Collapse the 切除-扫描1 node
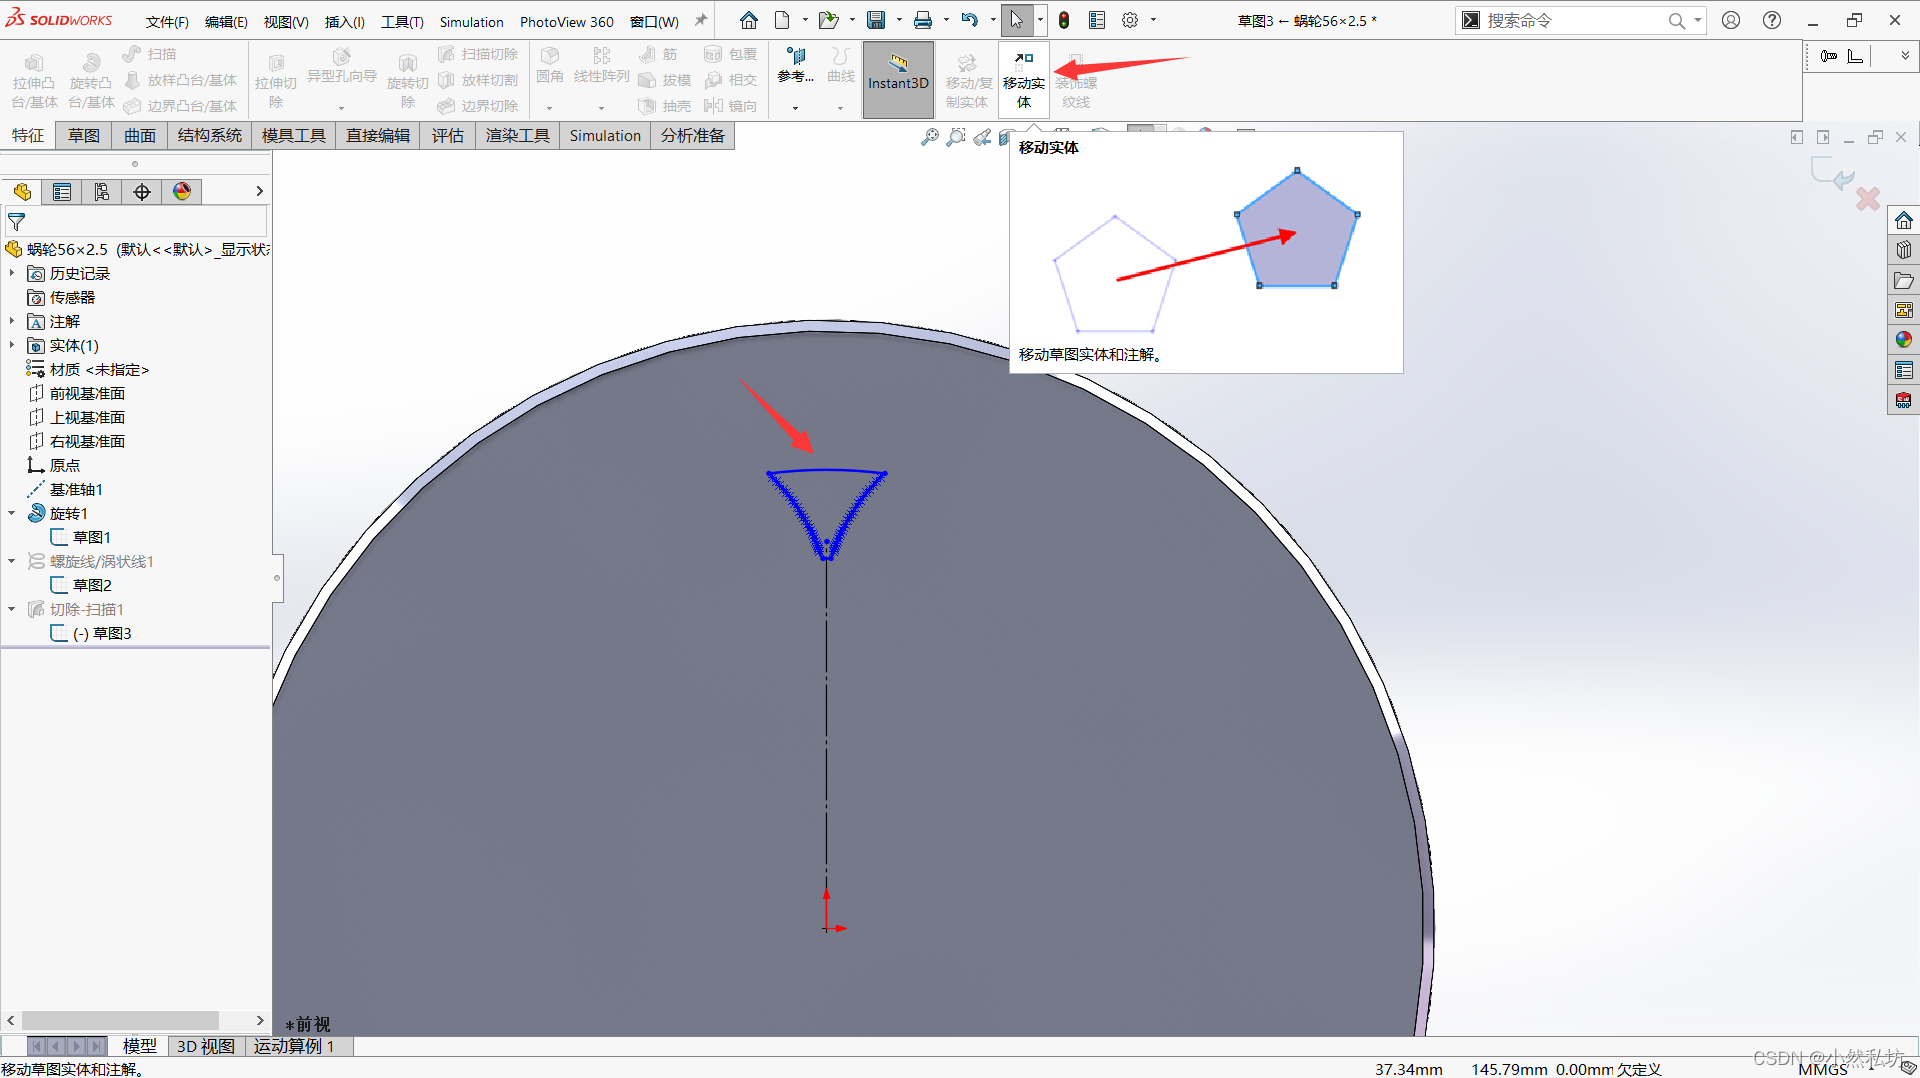Screen dimensions: 1920x1078 click(x=12, y=609)
